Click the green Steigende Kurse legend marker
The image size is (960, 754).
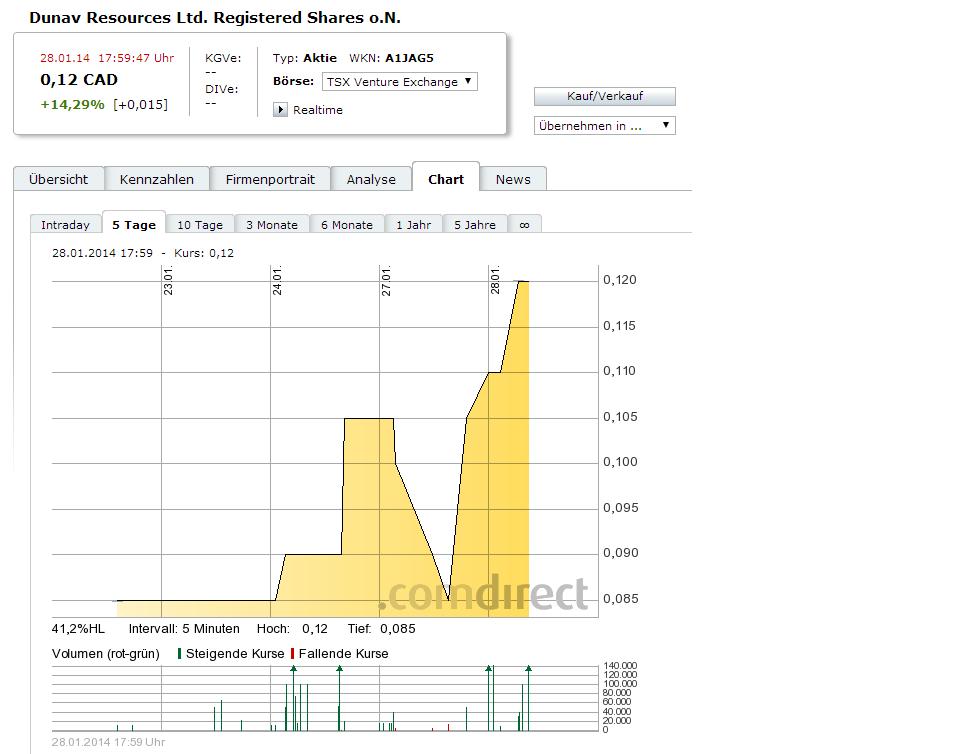tap(179, 653)
